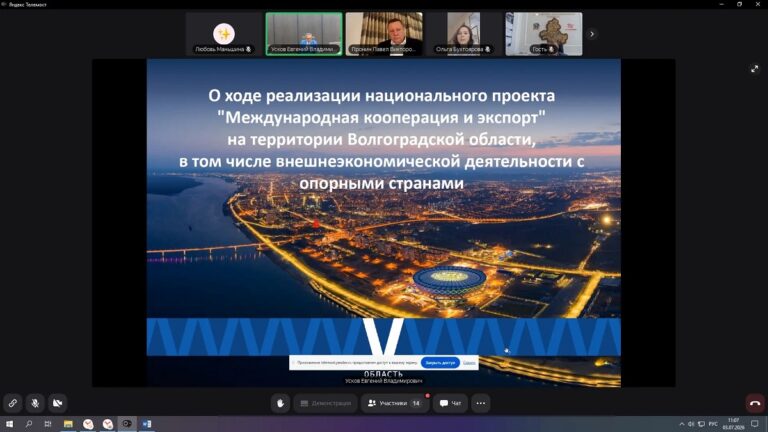Select the Гость video tile
768x432 pixels.
[x=544, y=34]
